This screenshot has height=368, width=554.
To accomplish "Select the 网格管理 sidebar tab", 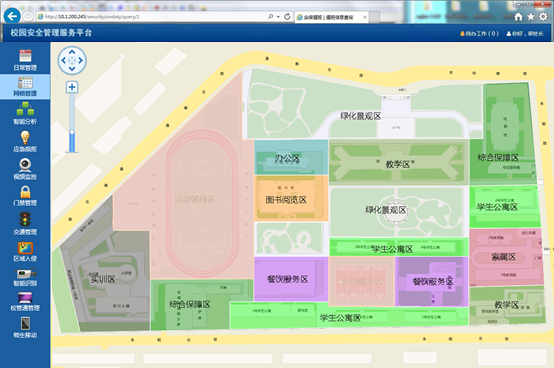I will coord(25,86).
